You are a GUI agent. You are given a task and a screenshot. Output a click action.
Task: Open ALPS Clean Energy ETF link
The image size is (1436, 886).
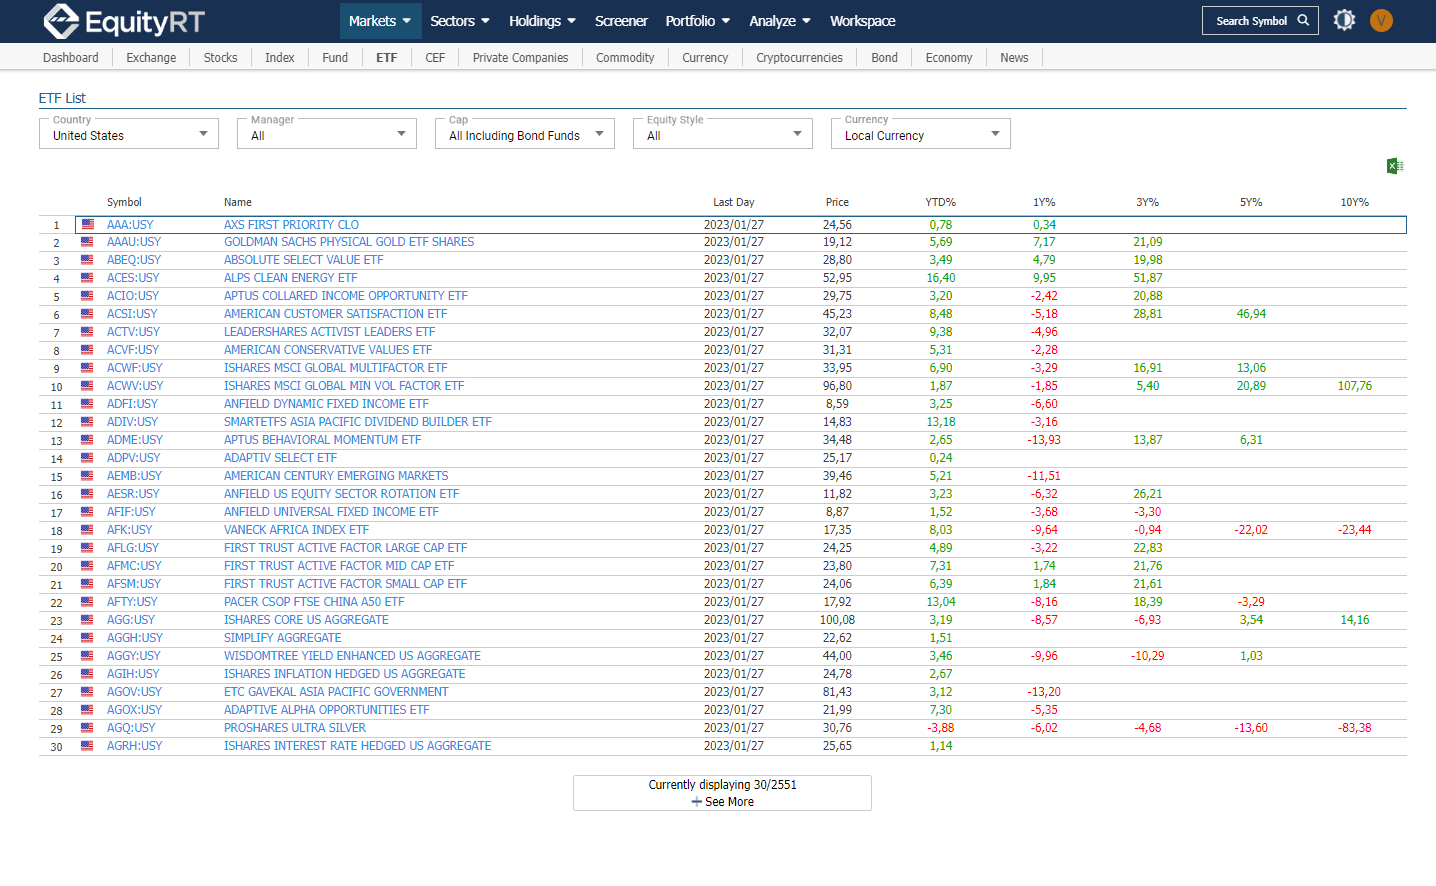(290, 278)
